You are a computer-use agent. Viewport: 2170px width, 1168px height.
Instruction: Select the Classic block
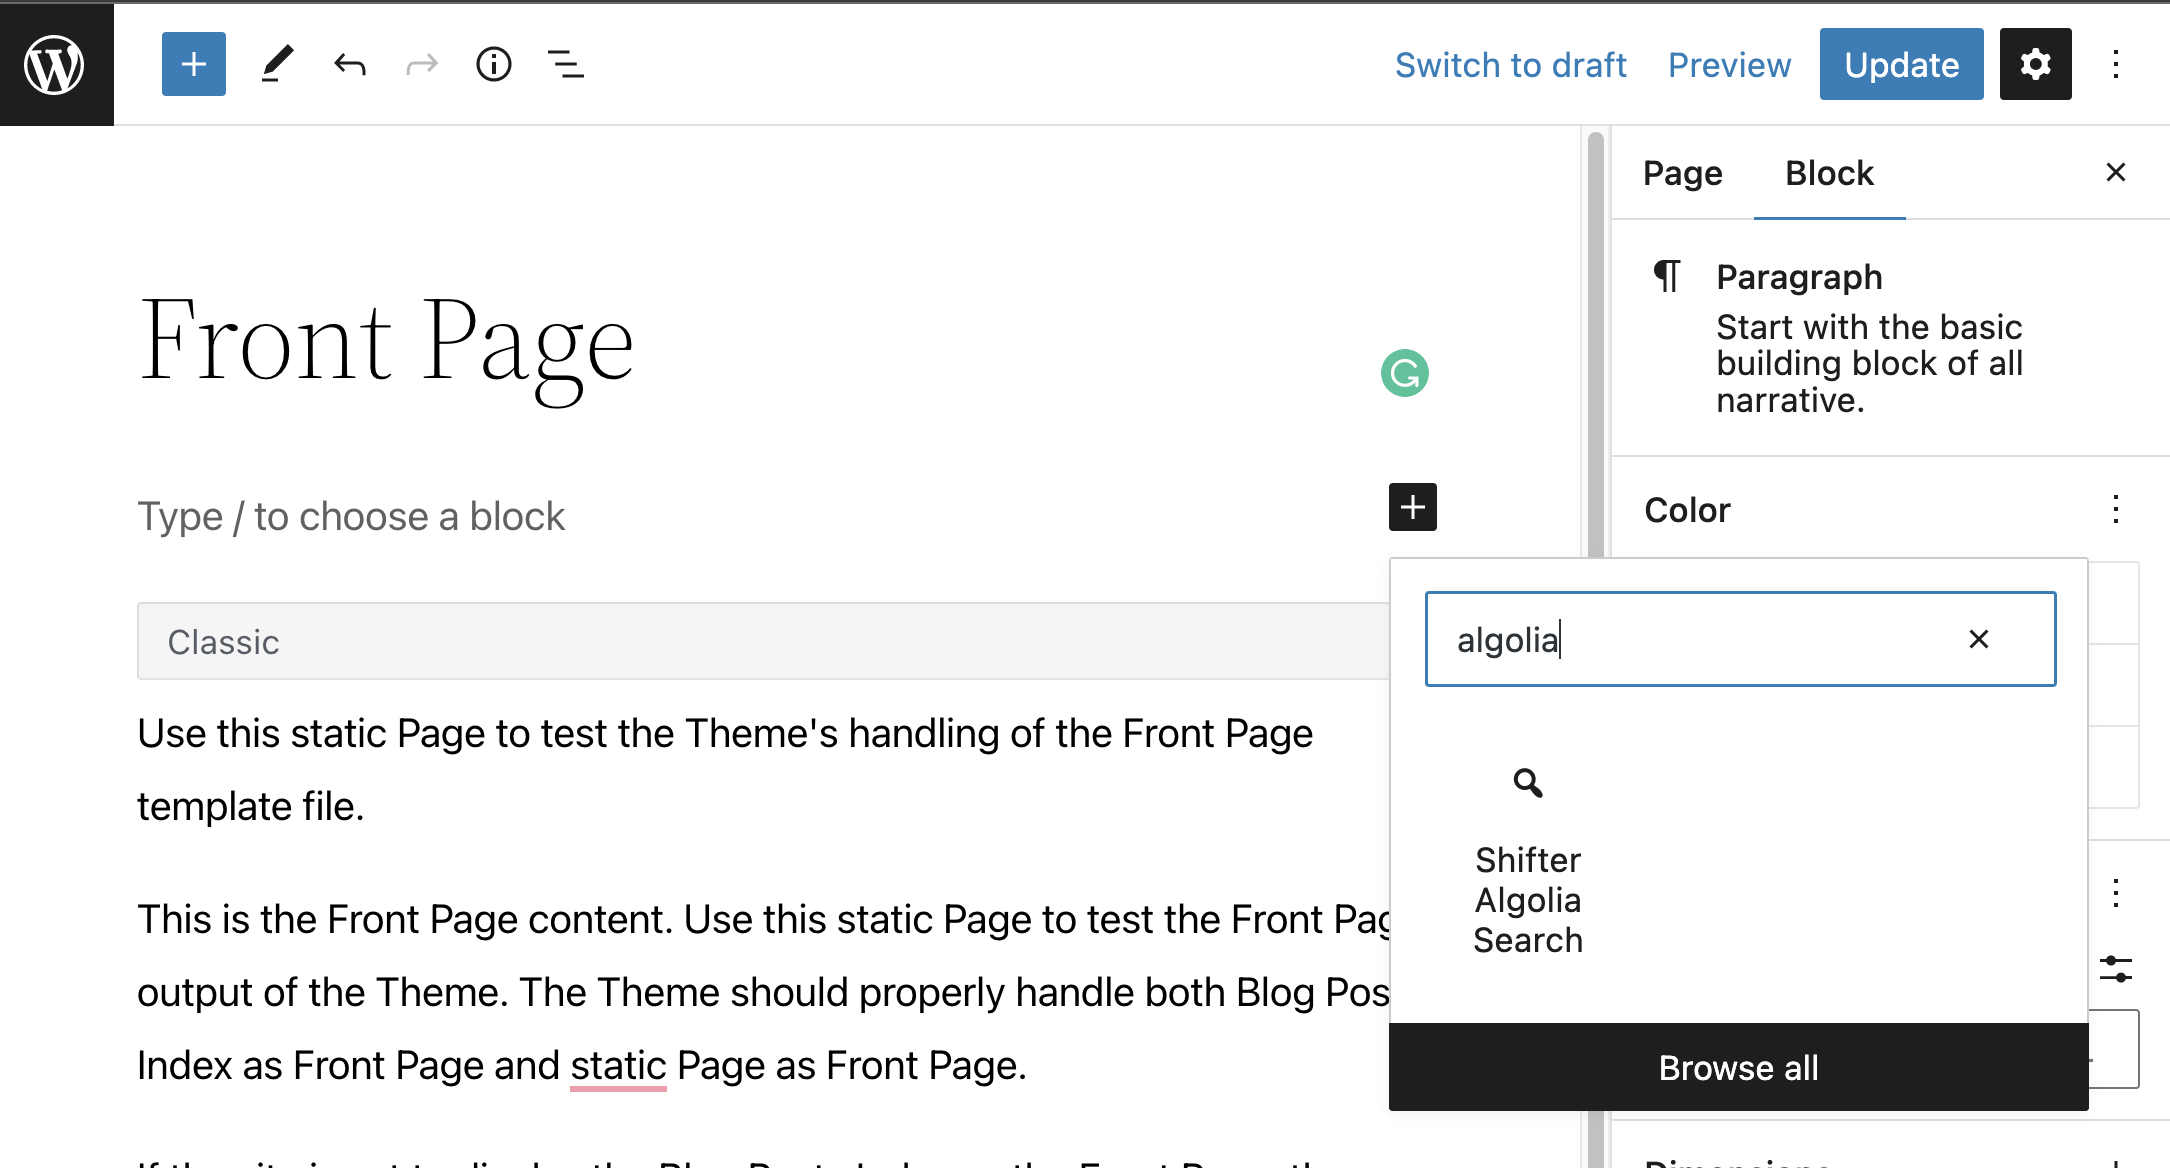[762, 641]
